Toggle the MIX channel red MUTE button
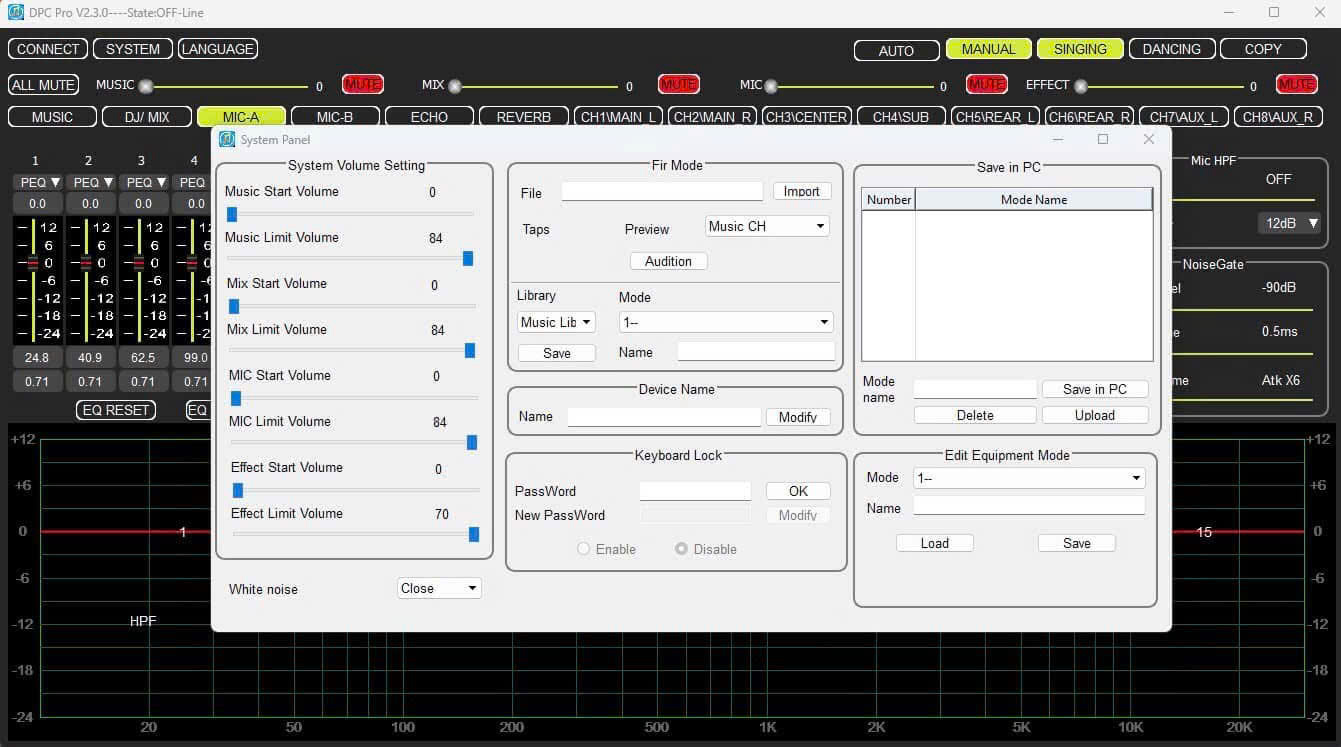Viewport: 1341px width, 747px height. 678,85
